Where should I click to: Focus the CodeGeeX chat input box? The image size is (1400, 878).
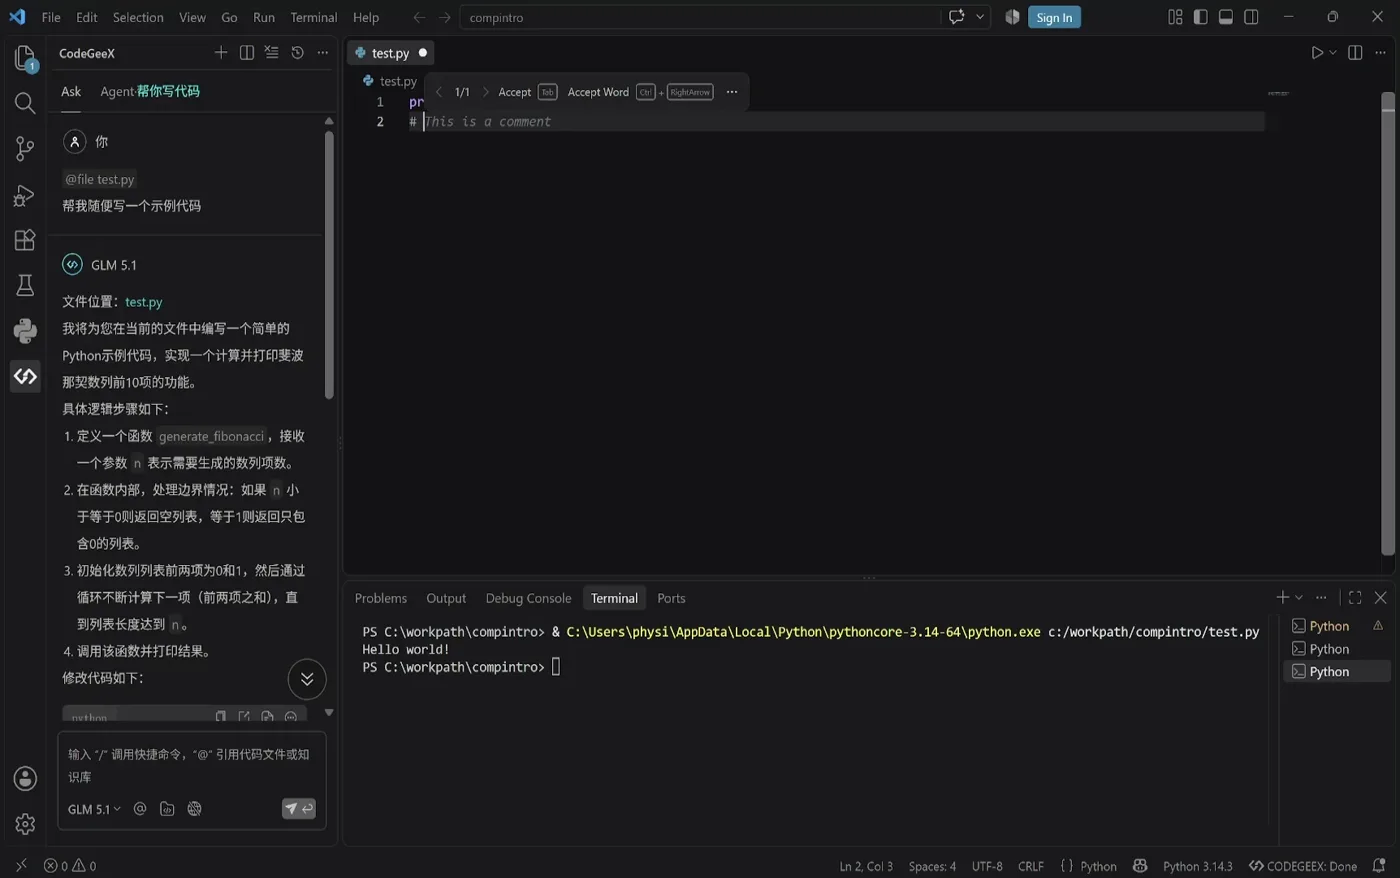tap(191, 765)
